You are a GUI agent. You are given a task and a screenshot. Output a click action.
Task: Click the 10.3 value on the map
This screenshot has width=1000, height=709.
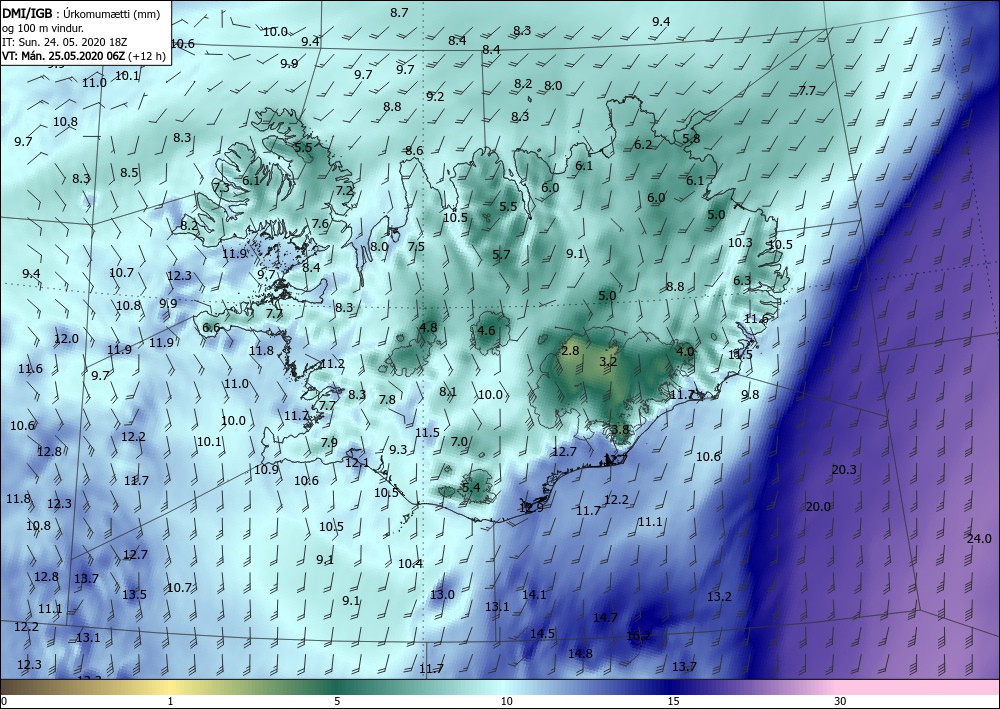[740, 242]
